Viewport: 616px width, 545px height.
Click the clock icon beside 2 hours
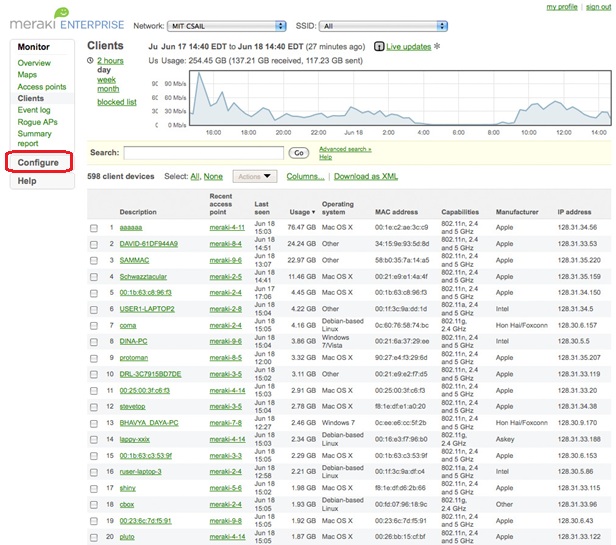(x=90, y=61)
